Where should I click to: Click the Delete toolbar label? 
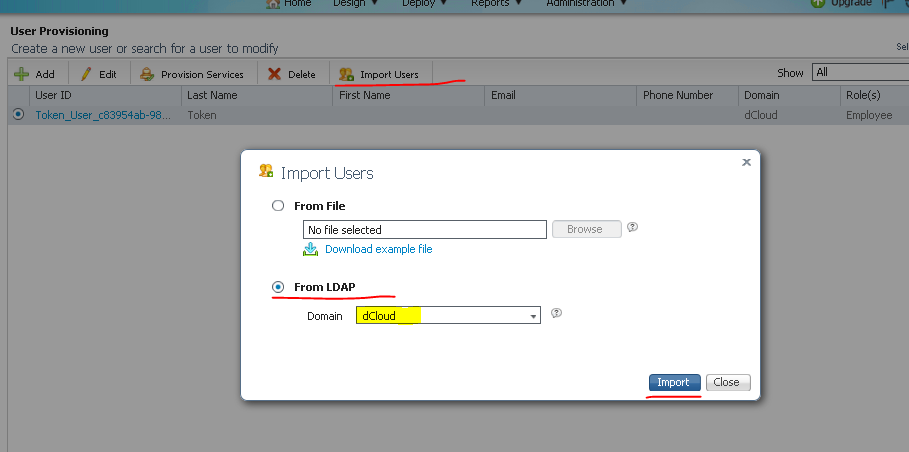tap(301, 74)
